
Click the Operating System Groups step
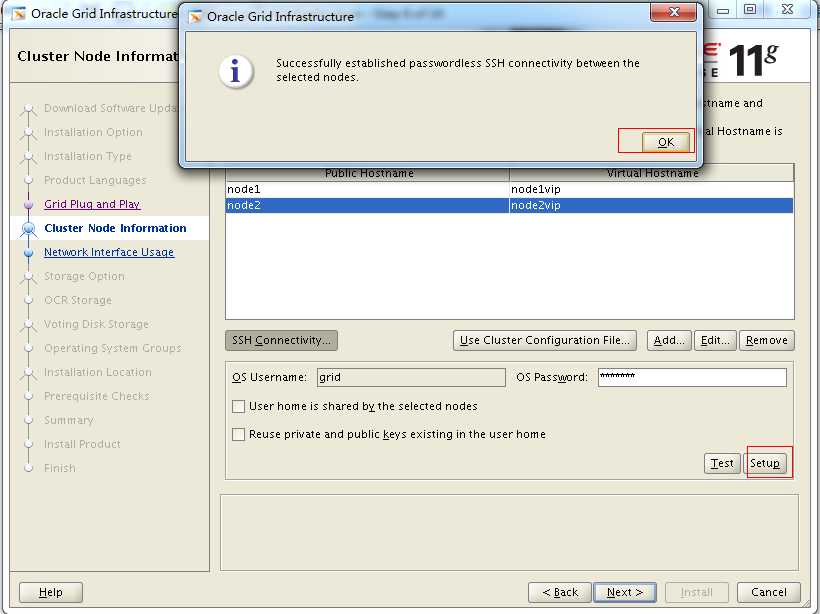click(112, 348)
